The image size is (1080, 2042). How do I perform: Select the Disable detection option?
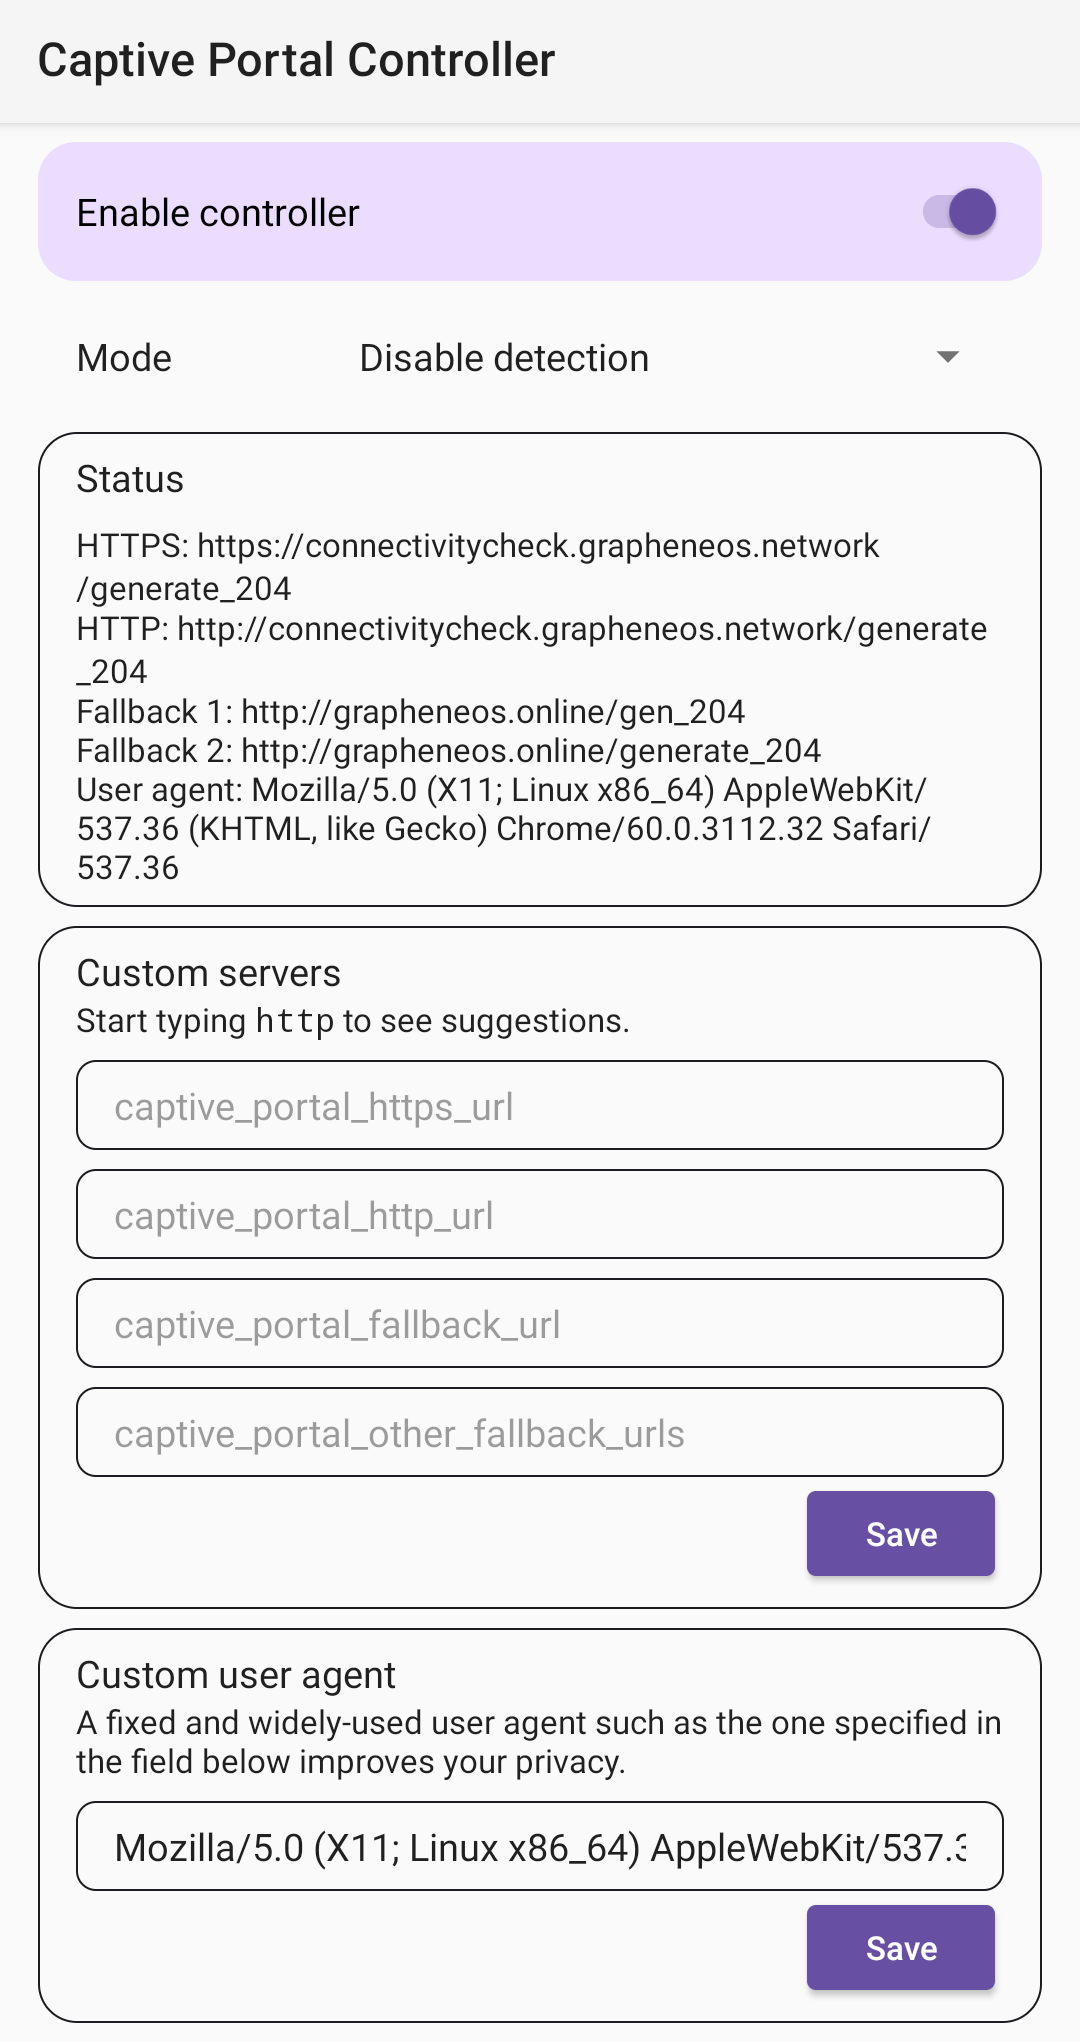503,357
